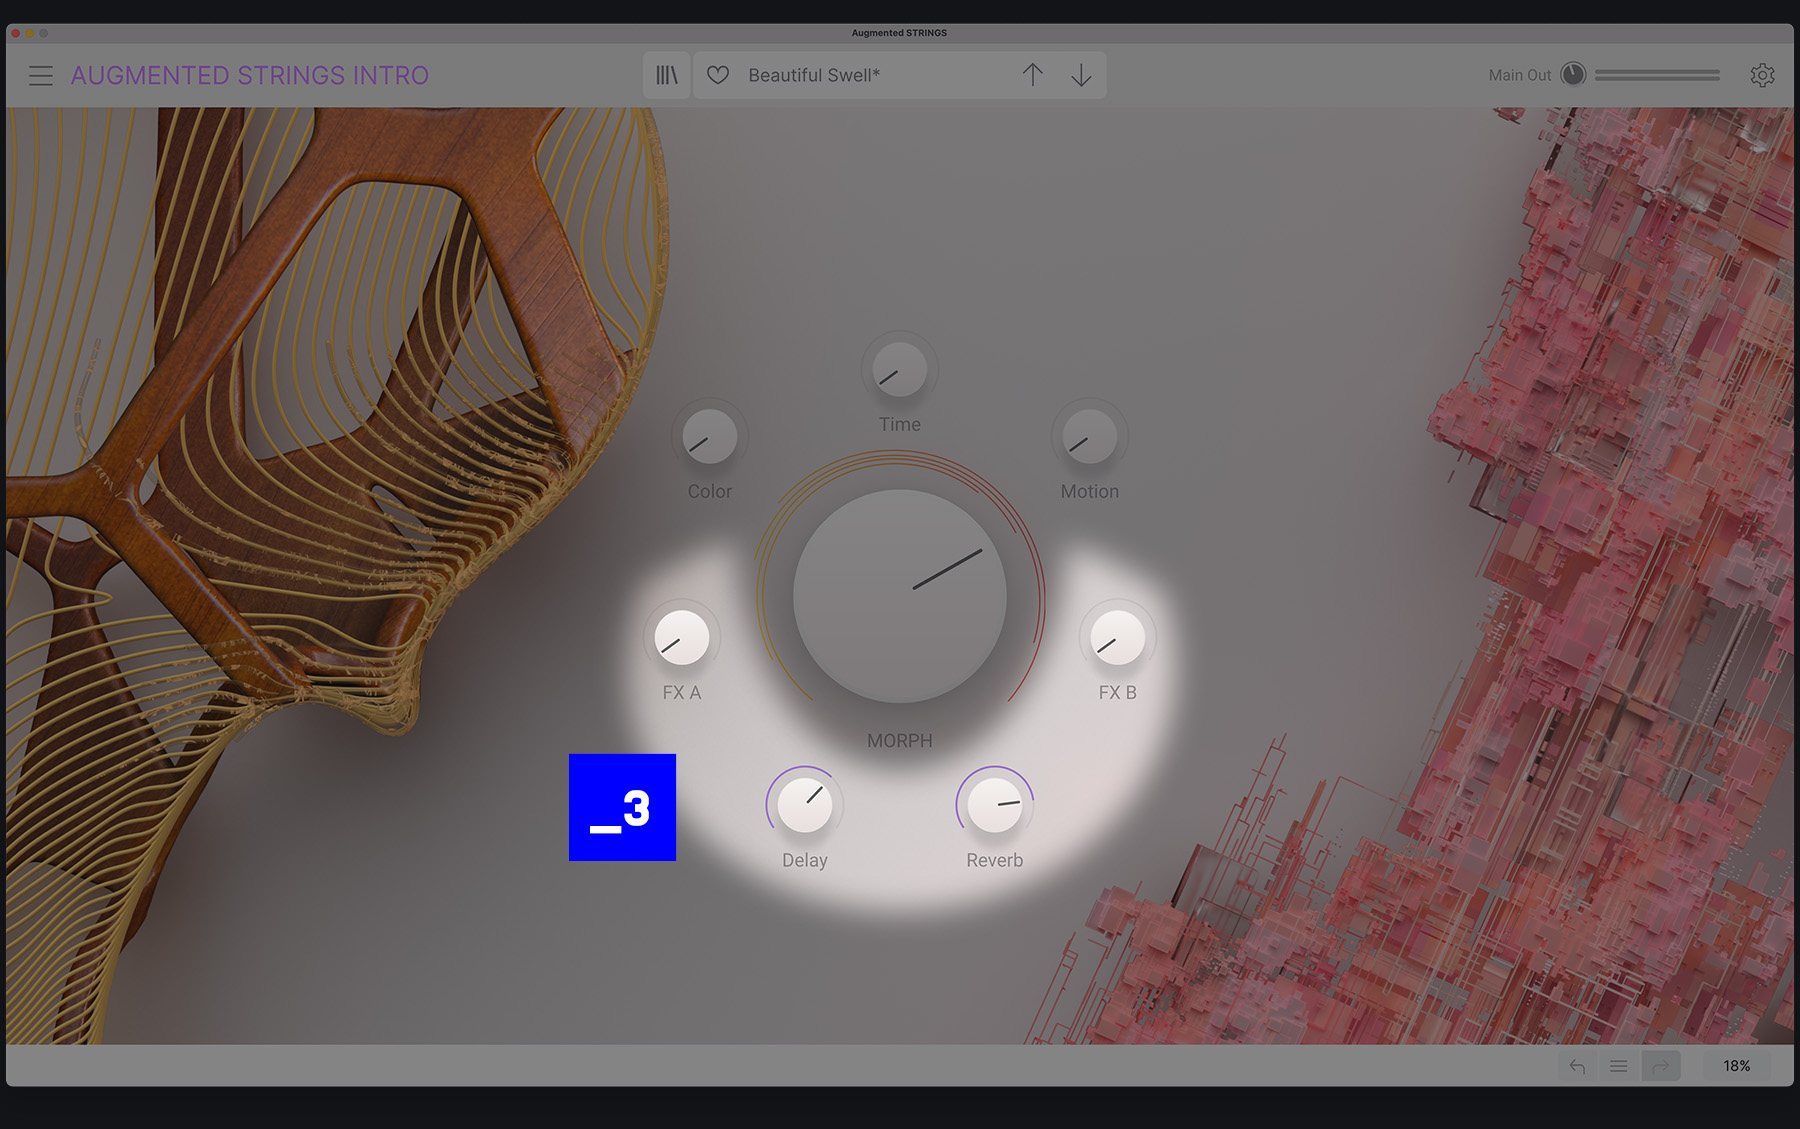Click the FX B knob
The height and width of the screenshot is (1129, 1800).
click(x=1118, y=638)
